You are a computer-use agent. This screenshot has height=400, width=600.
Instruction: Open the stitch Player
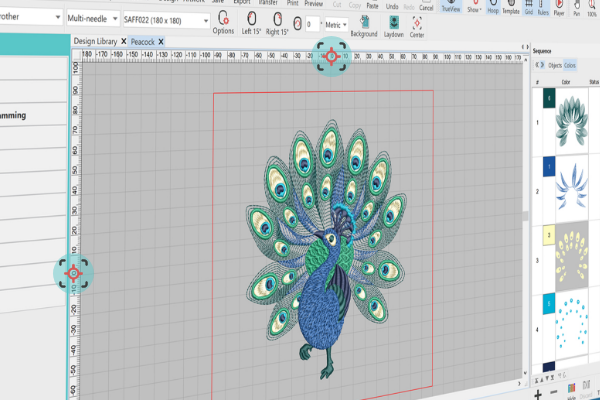click(x=559, y=8)
